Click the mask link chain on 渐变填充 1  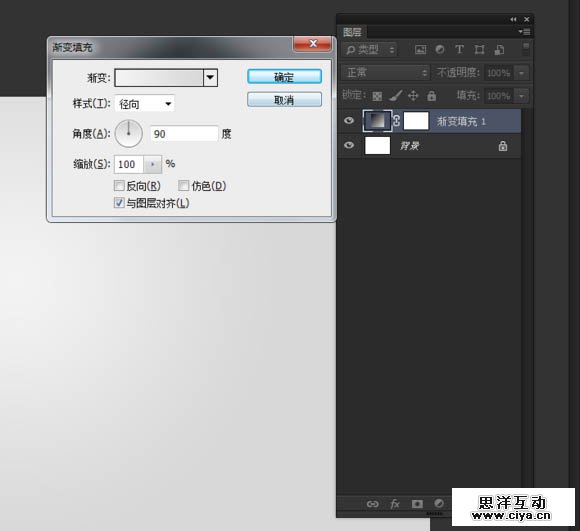397,121
